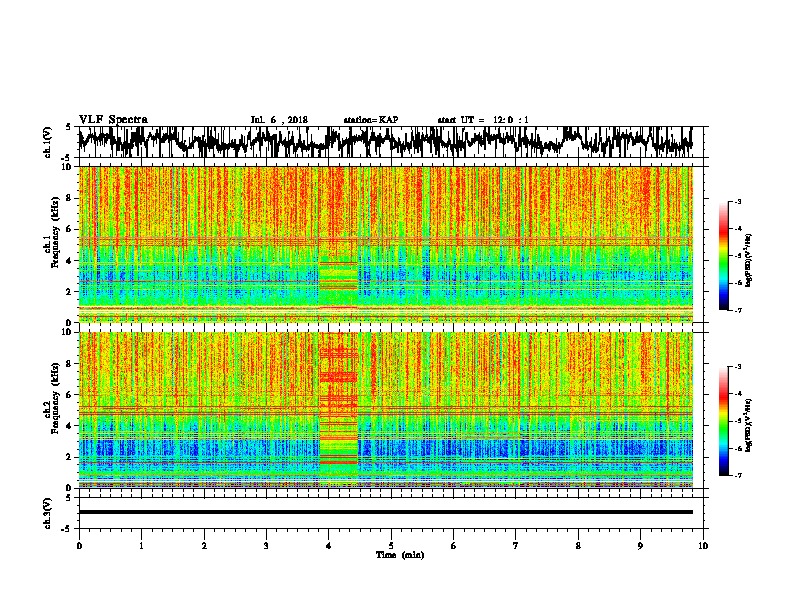
Task: Click the ch.1 frequency tick "8"
Action: pyautogui.click(x=69, y=198)
